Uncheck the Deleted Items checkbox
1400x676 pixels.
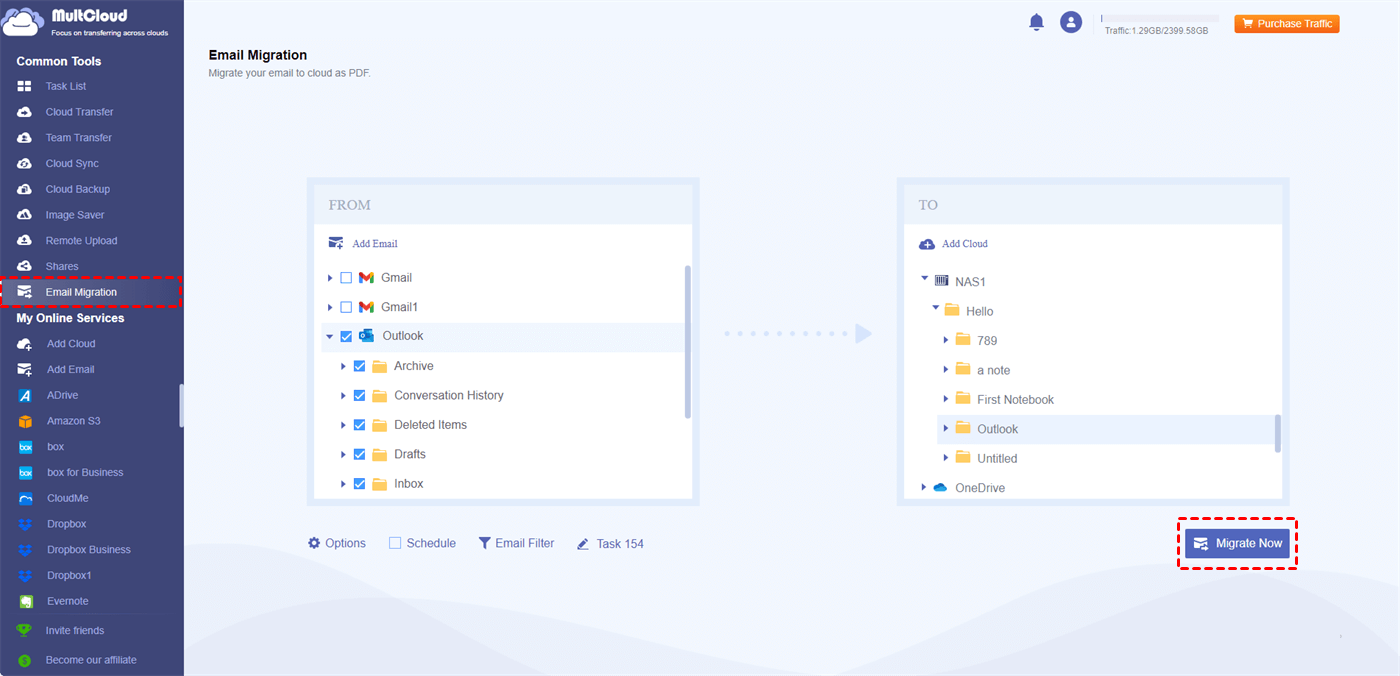point(359,425)
